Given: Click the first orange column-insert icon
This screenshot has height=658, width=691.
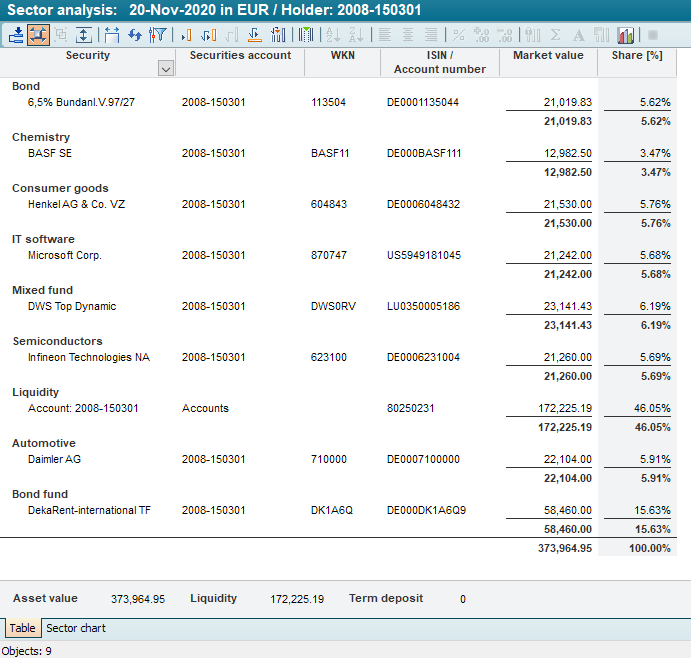Looking at the screenshot, I should (x=186, y=35).
